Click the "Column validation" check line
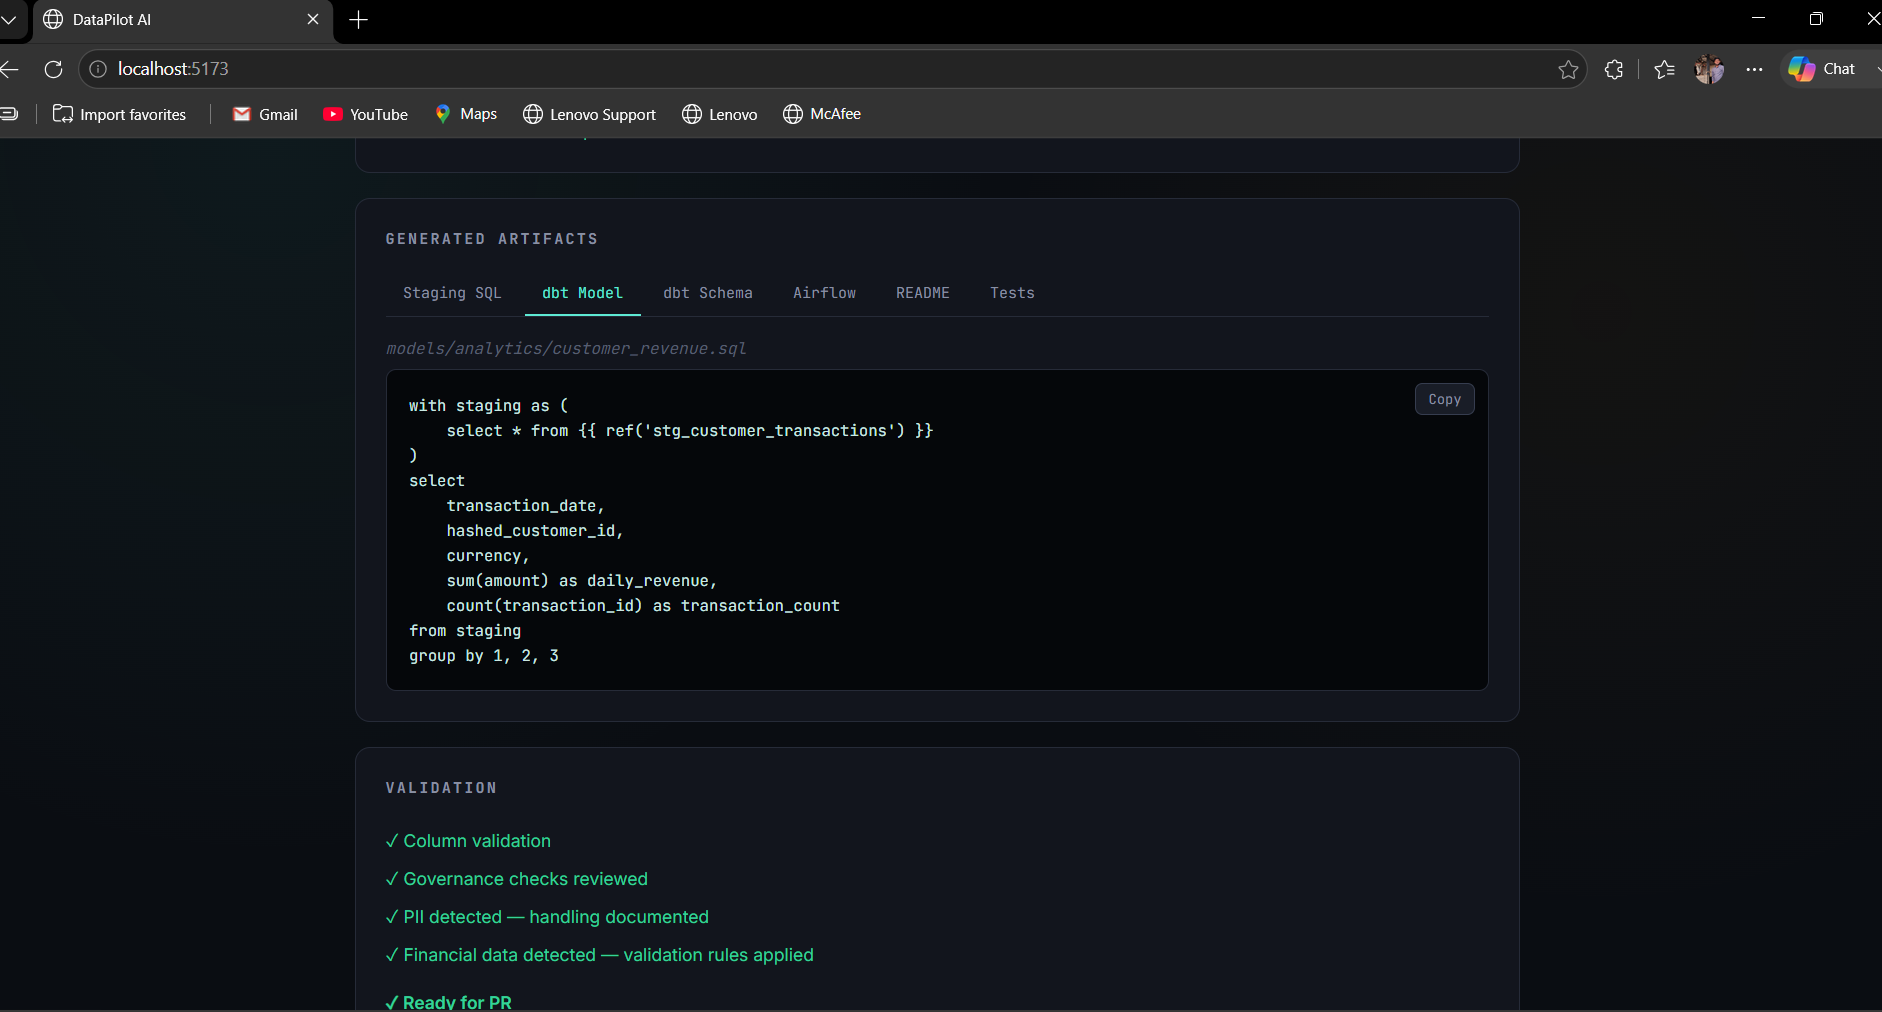The height and width of the screenshot is (1012, 1882). click(x=468, y=841)
